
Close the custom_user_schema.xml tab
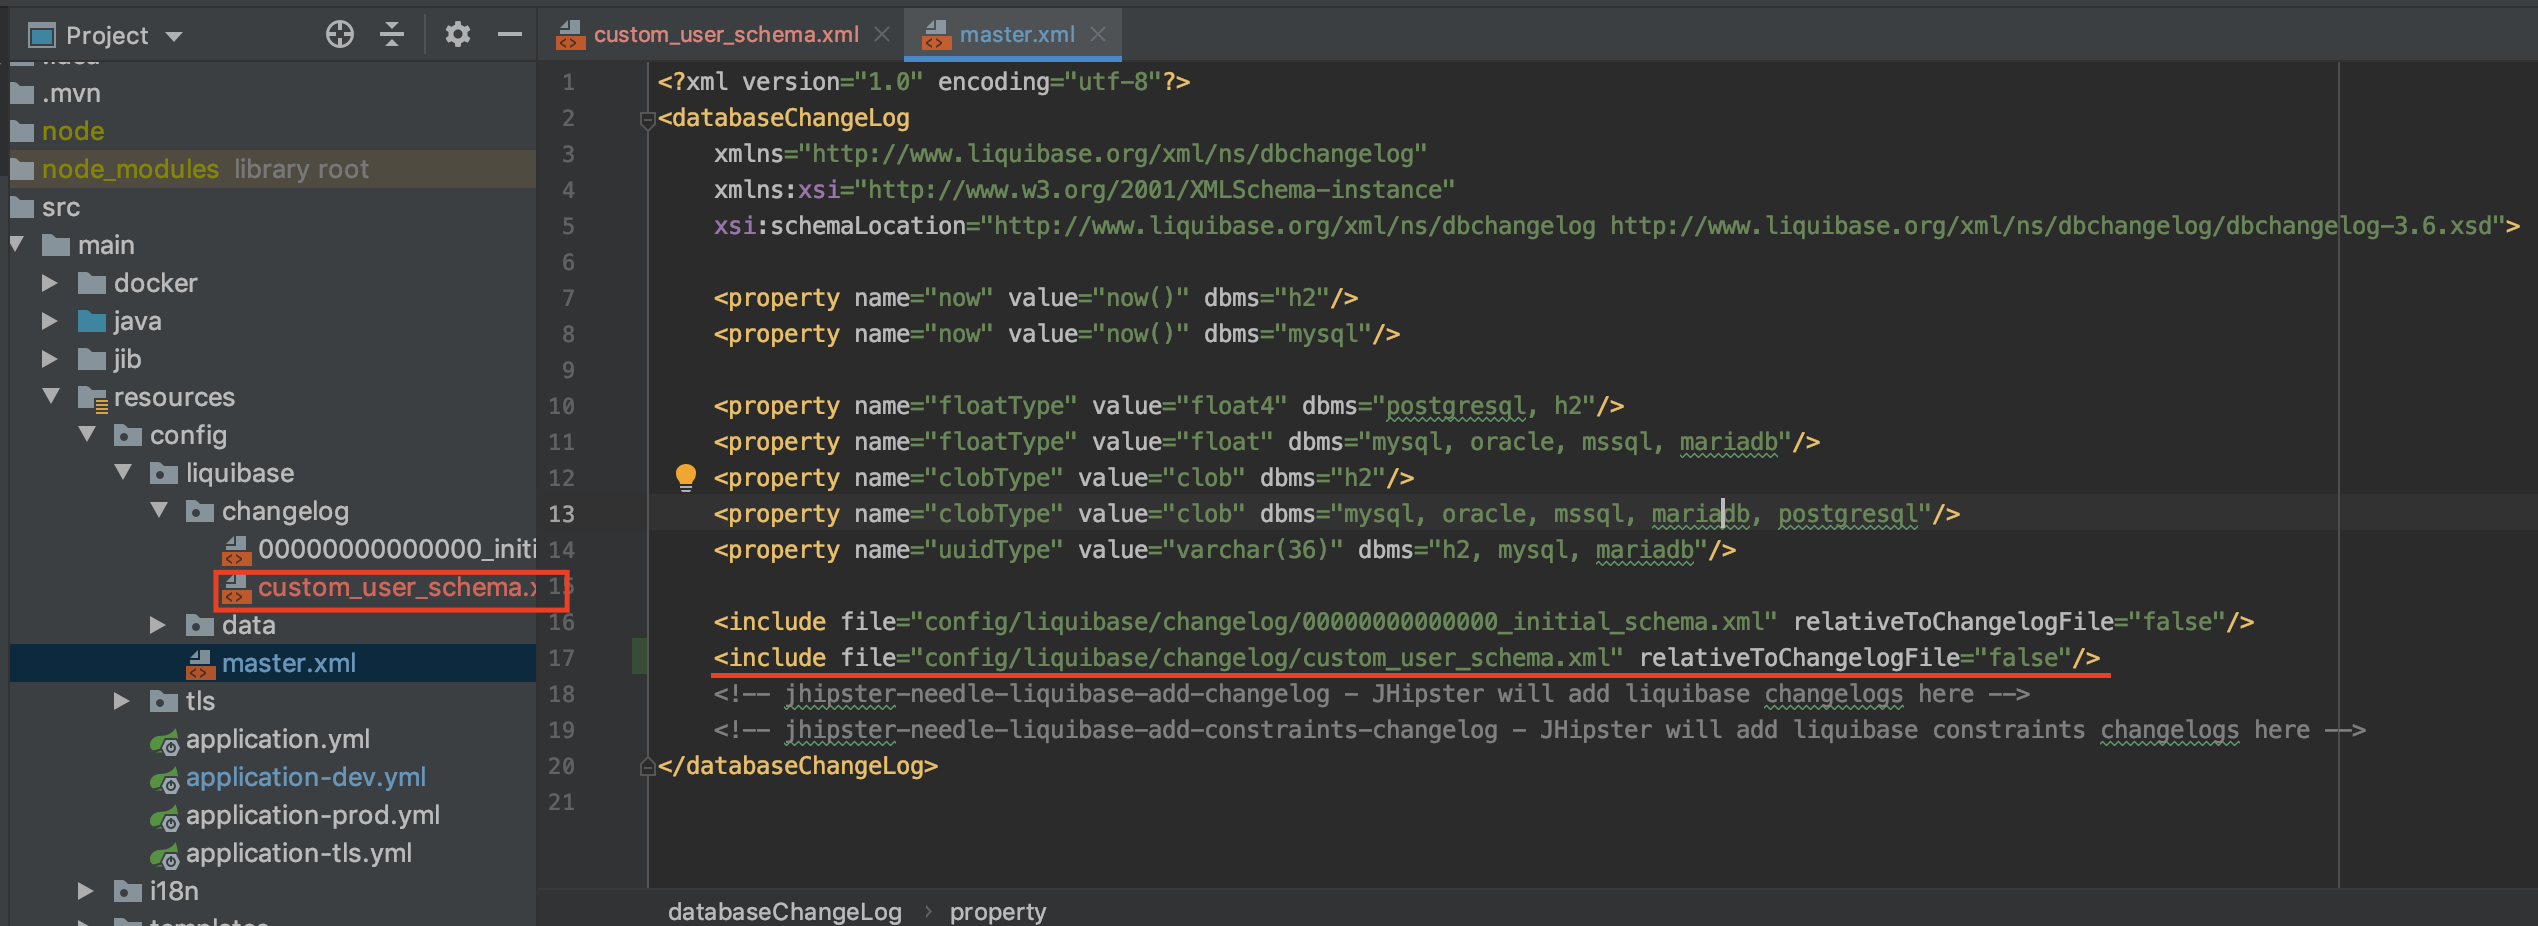coord(882,35)
